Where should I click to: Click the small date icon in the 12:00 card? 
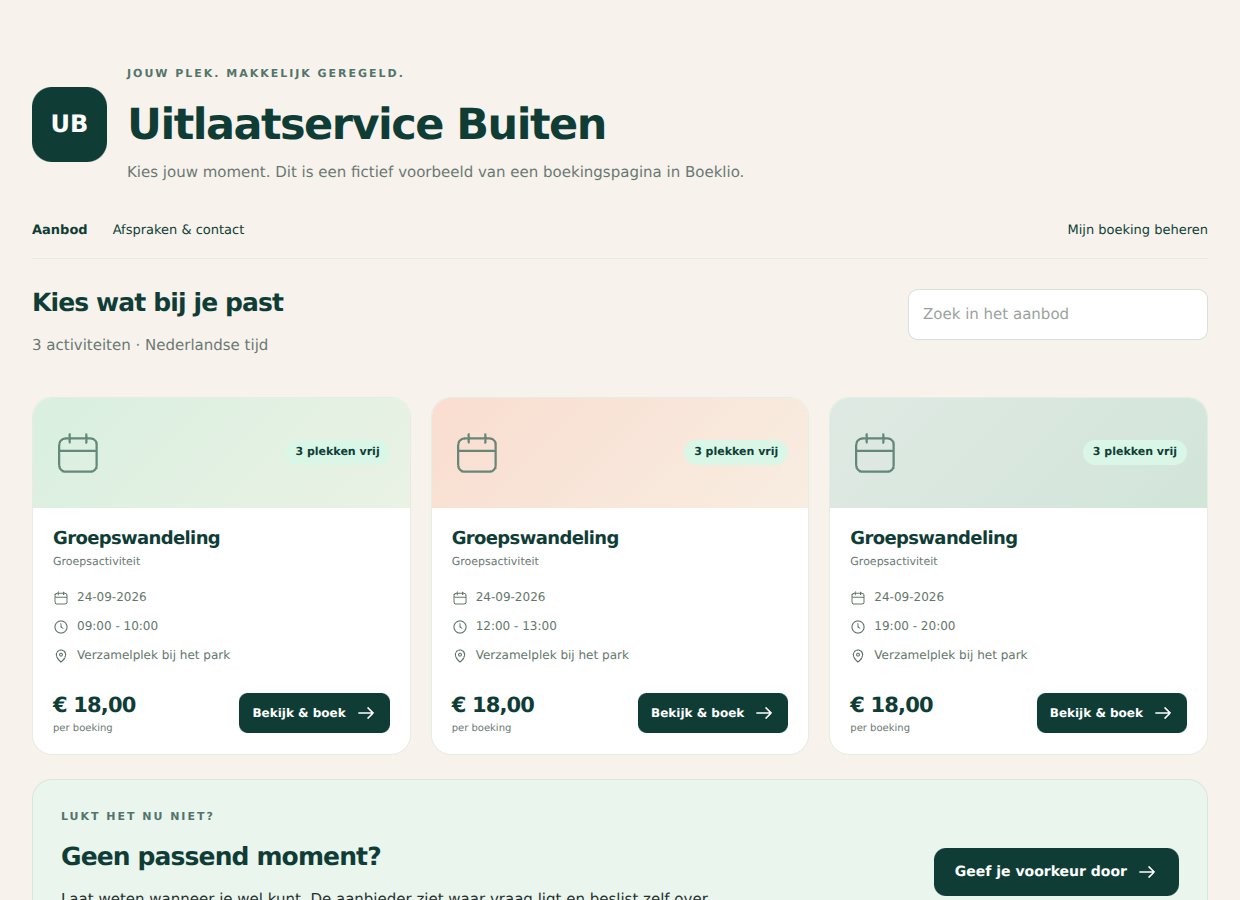point(460,598)
